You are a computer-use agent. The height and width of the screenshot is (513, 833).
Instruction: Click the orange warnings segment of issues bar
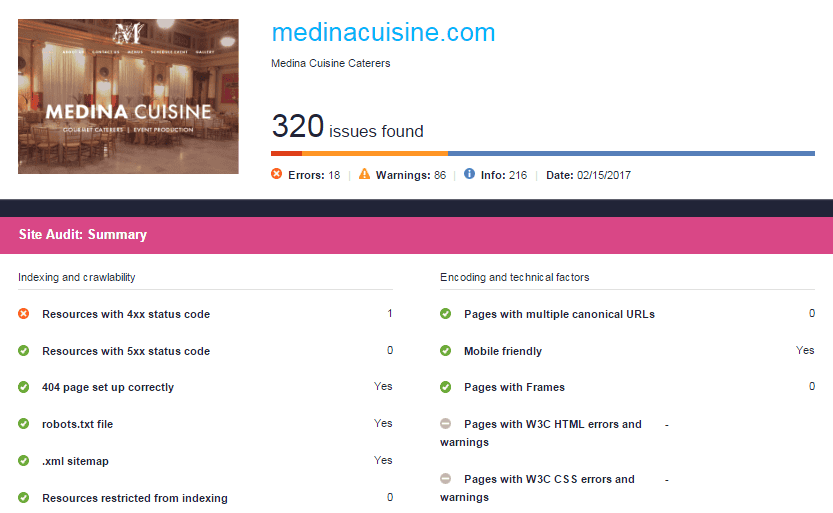point(375,153)
